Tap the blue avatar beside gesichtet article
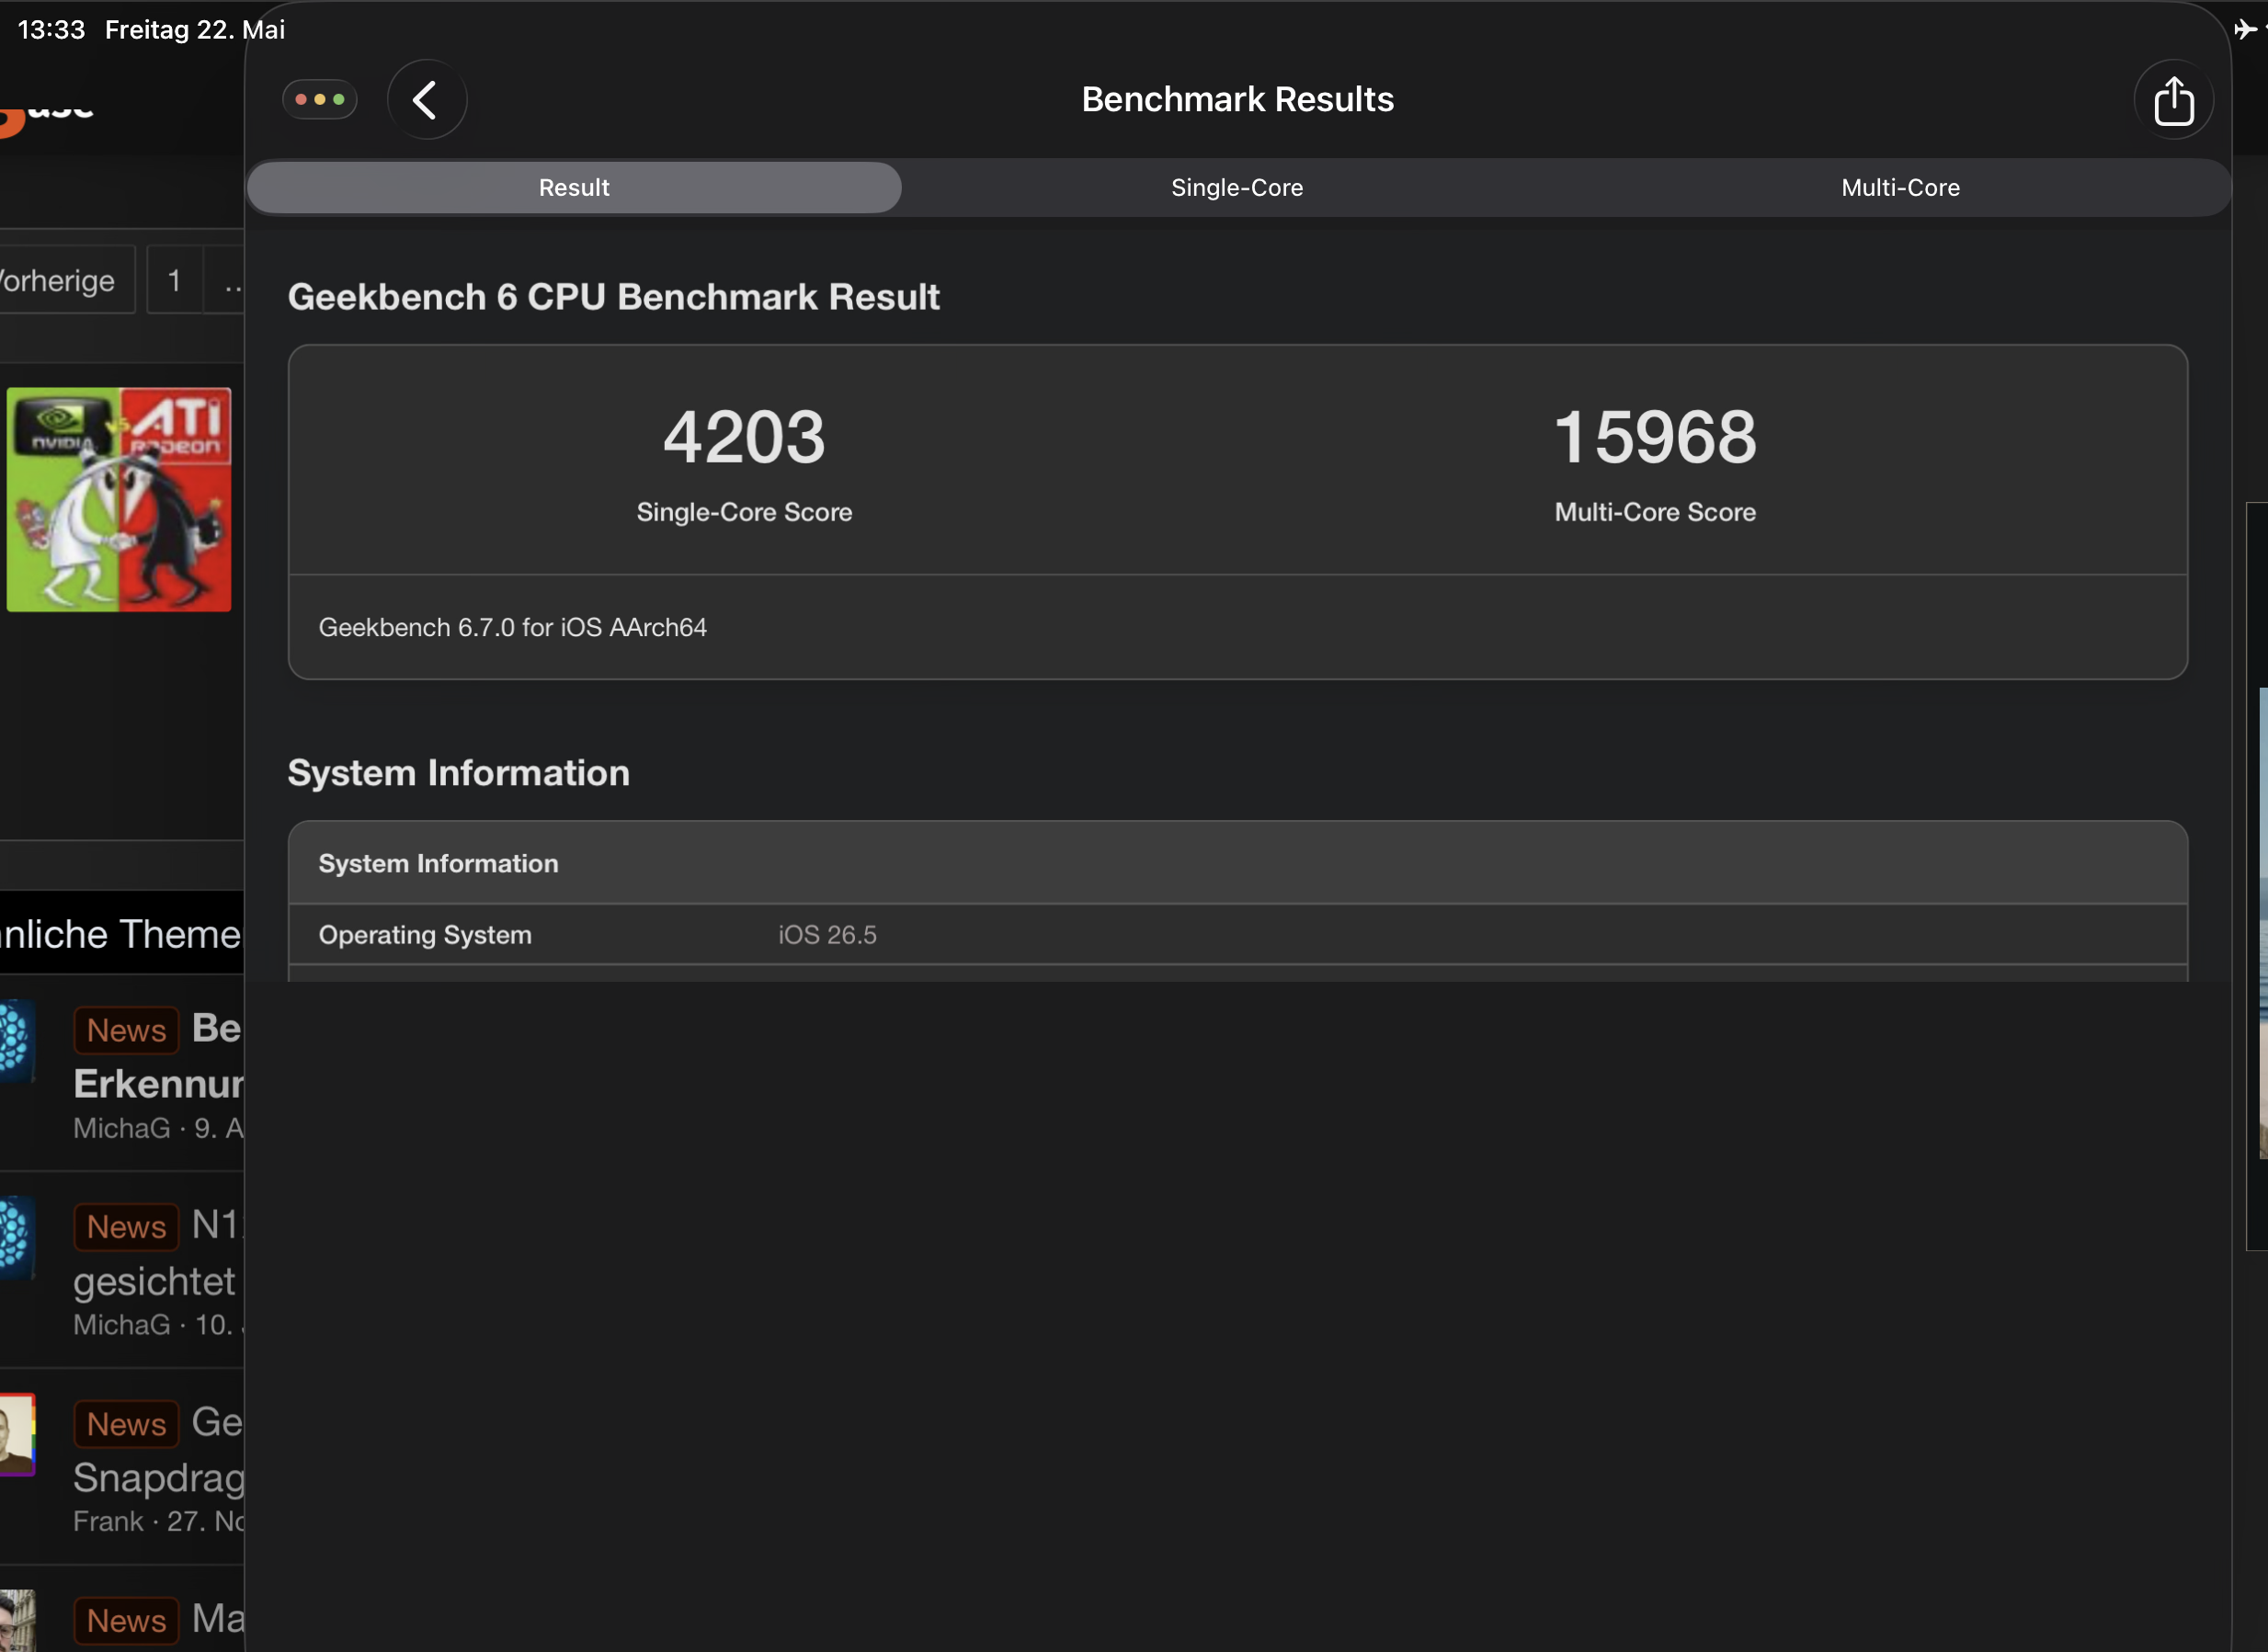2268x1652 pixels. (x=17, y=1238)
